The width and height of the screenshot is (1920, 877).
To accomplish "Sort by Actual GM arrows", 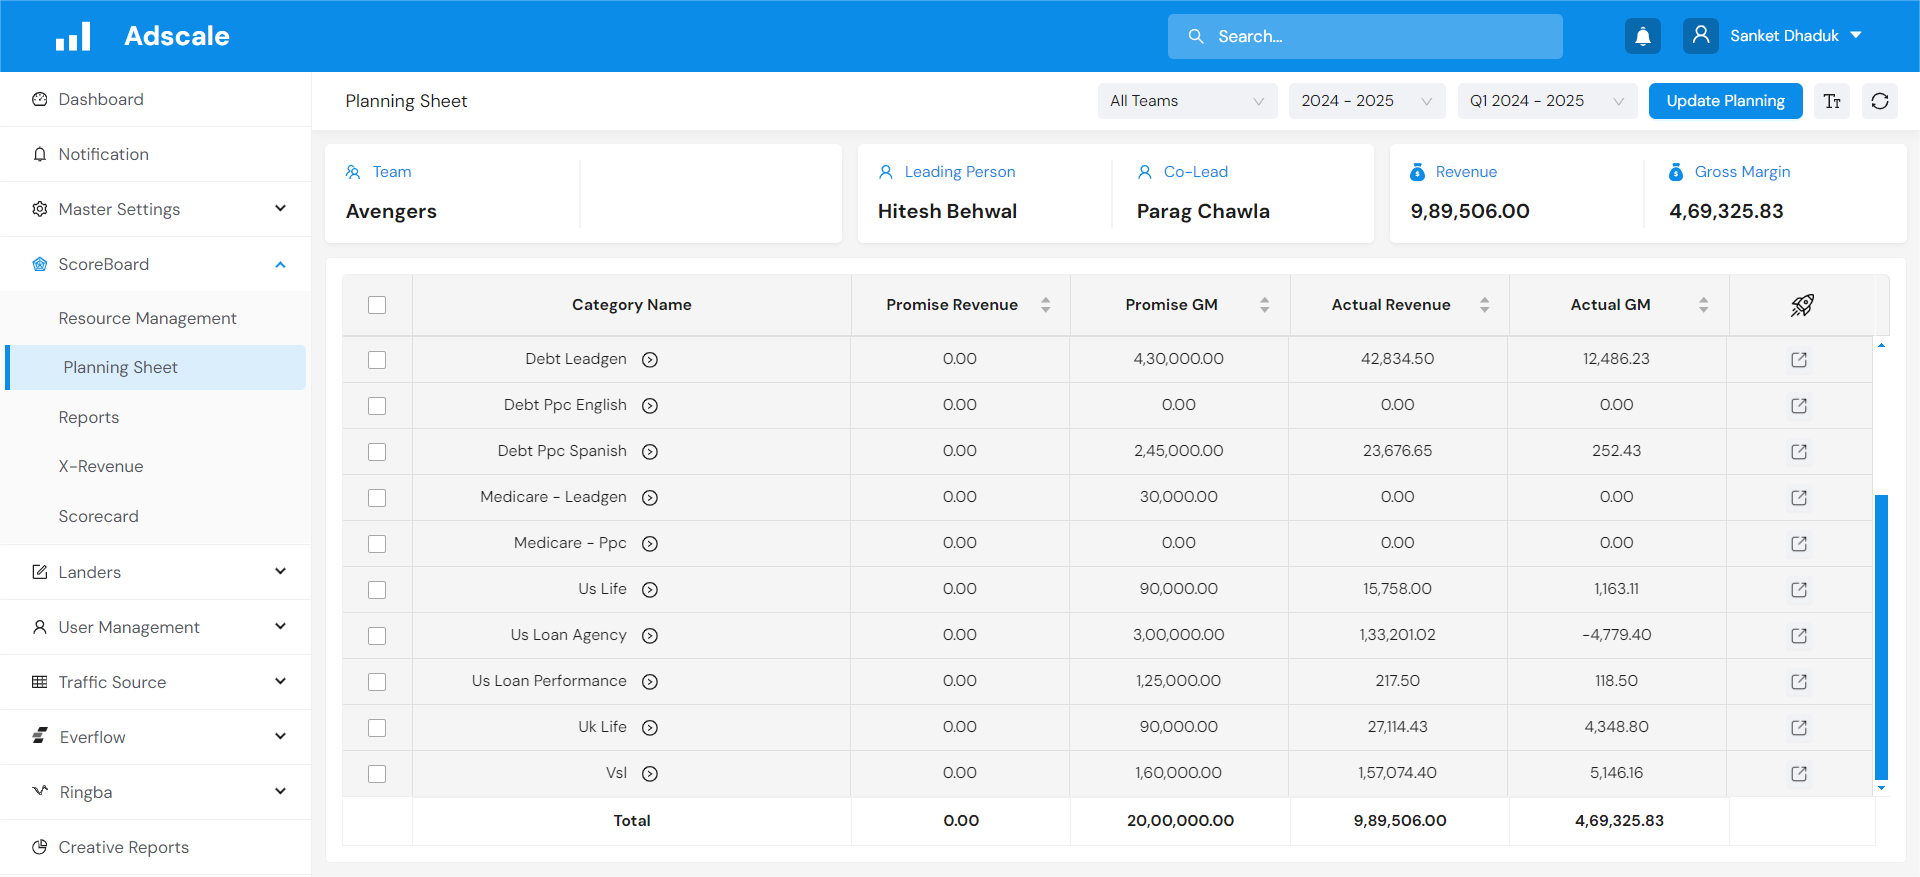I will click(1704, 305).
